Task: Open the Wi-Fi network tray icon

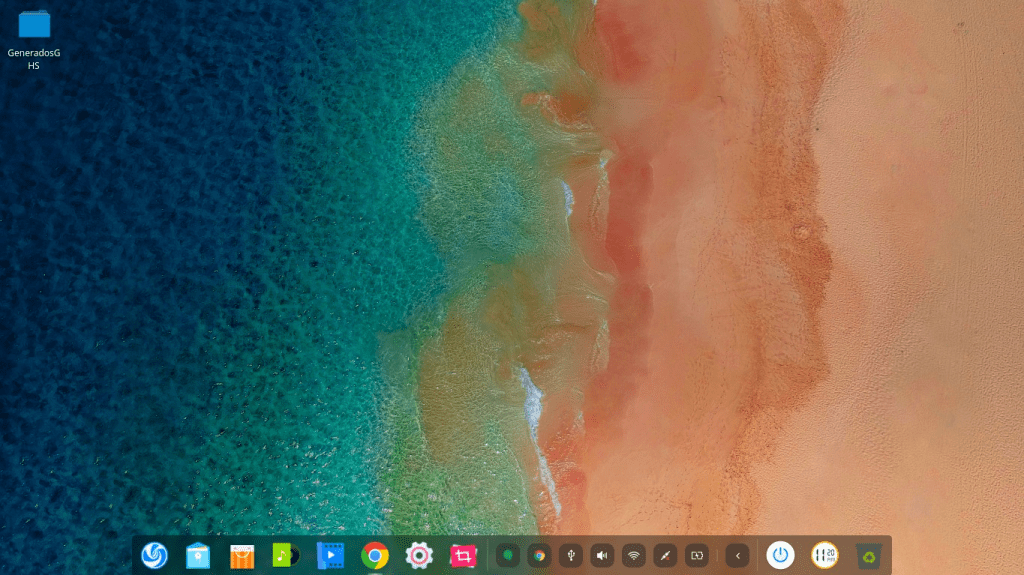Action: (632, 555)
